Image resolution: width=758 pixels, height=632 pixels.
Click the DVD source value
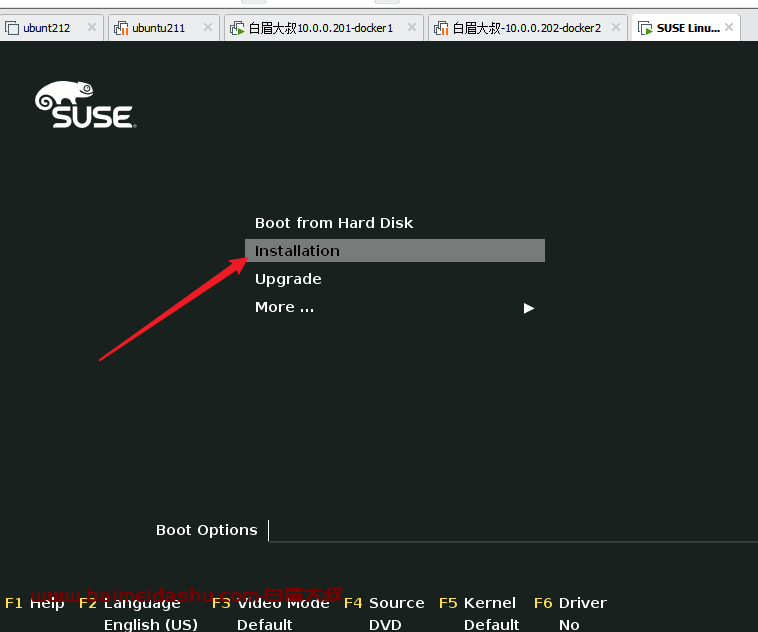coord(385,625)
